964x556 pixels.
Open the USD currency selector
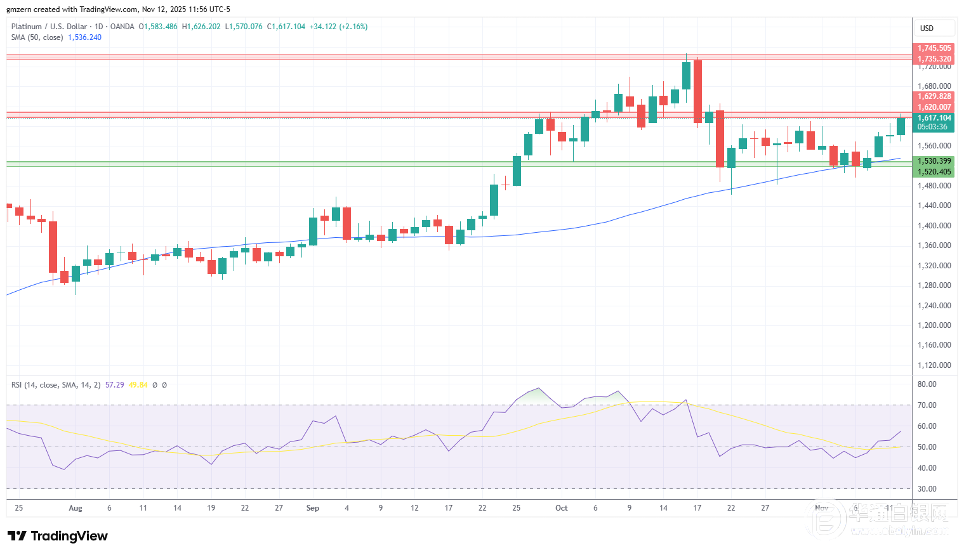(926, 27)
